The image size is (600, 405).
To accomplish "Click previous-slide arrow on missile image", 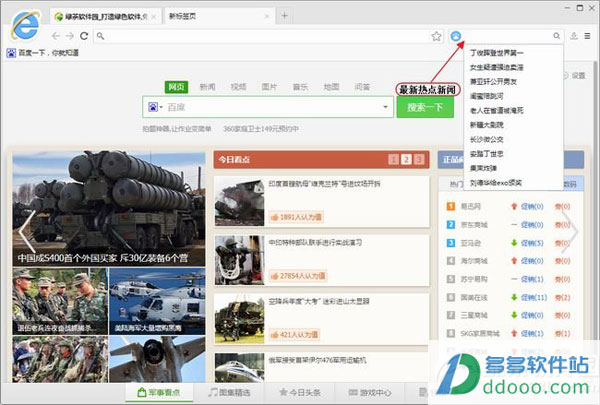I will click(26, 231).
